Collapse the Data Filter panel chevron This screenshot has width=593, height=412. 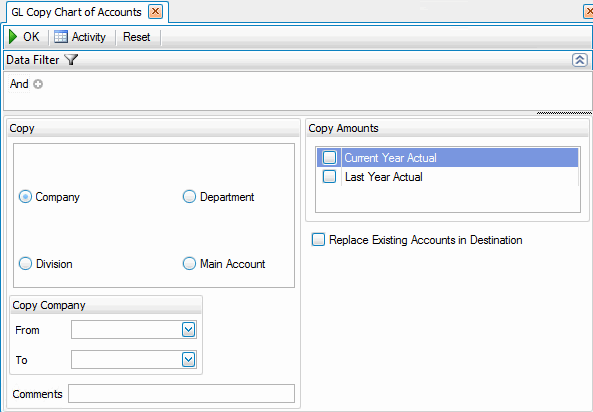pyautogui.click(x=580, y=60)
